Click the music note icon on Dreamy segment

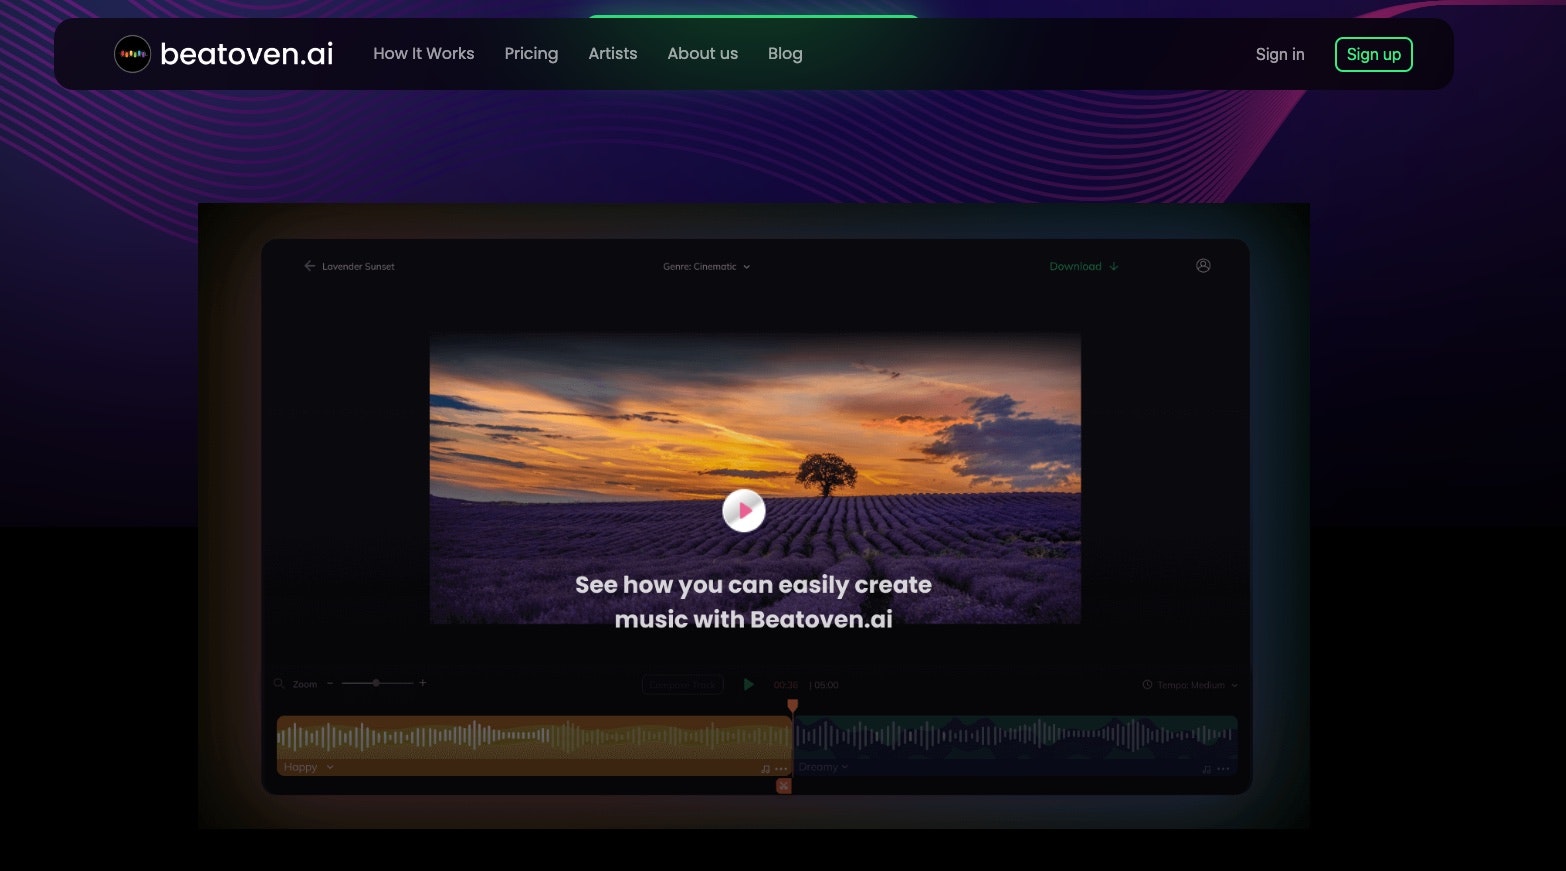coord(1207,769)
